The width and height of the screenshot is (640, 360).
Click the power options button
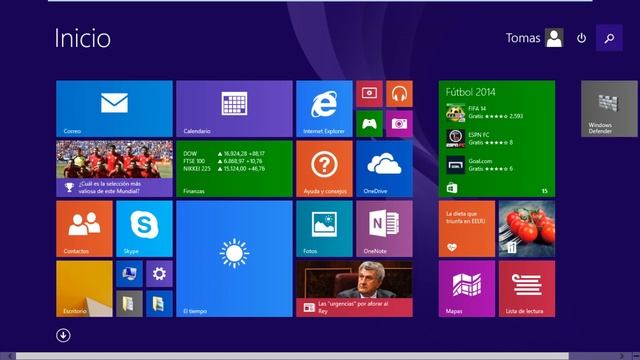pos(582,38)
